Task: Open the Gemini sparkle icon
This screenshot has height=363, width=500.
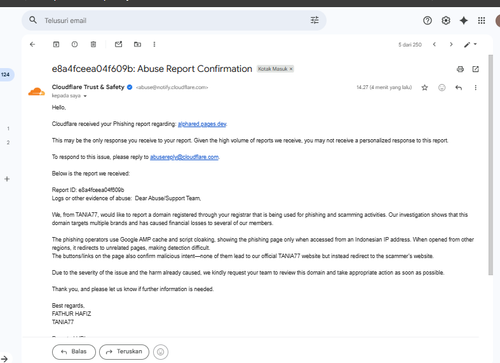Action: click(x=464, y=21)
